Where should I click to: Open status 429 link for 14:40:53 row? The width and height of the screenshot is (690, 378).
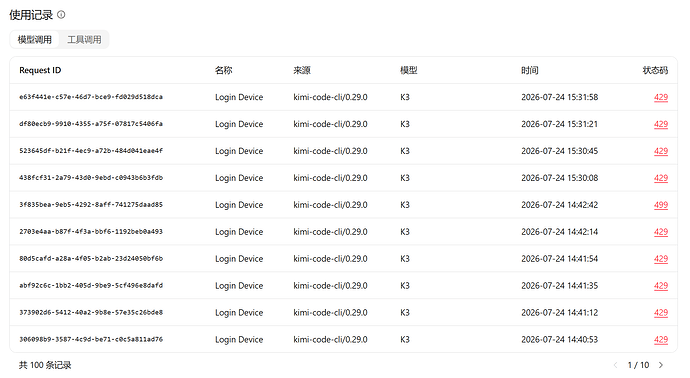661,339
